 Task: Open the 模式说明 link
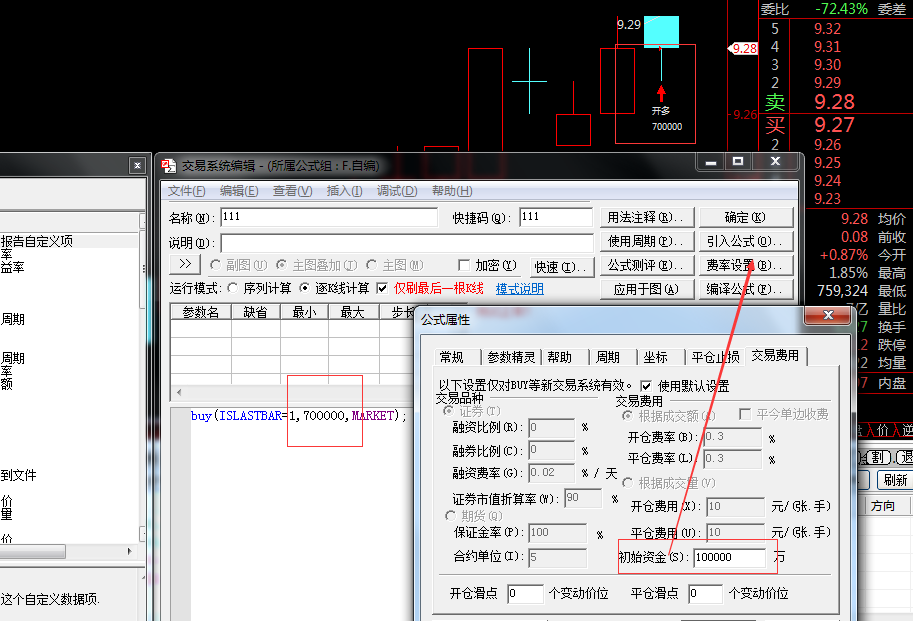519,289
